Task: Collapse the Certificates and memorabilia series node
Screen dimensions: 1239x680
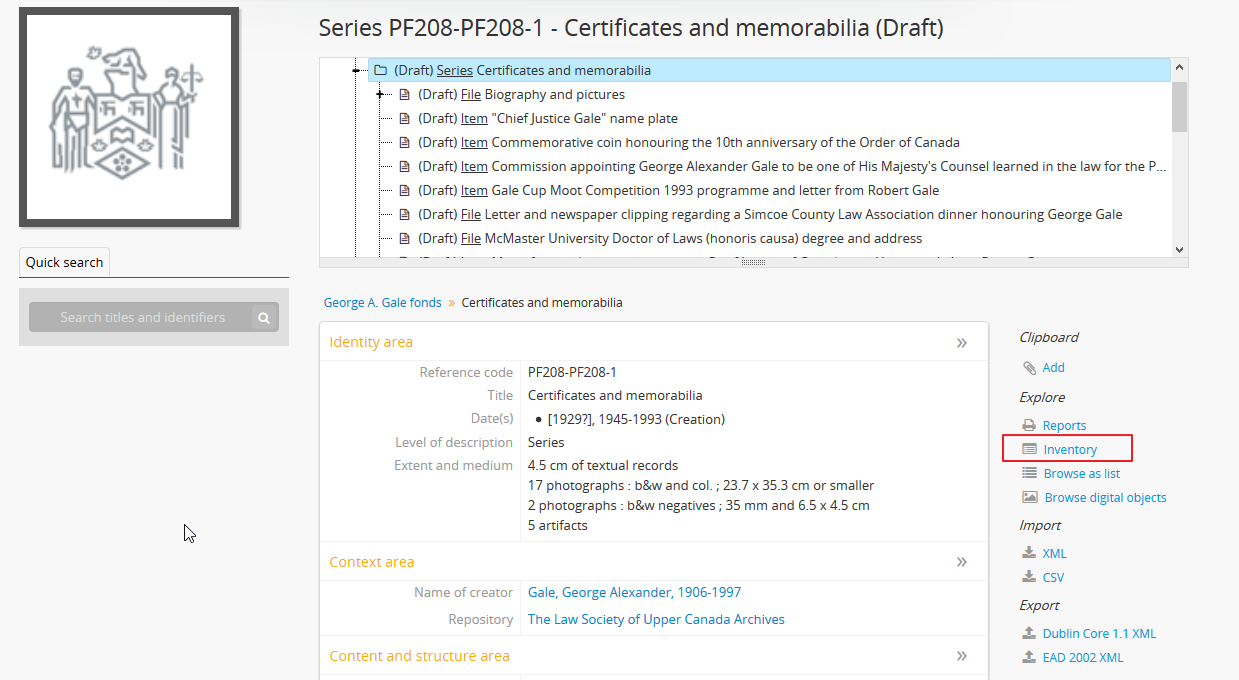Action: coord(356,71)
